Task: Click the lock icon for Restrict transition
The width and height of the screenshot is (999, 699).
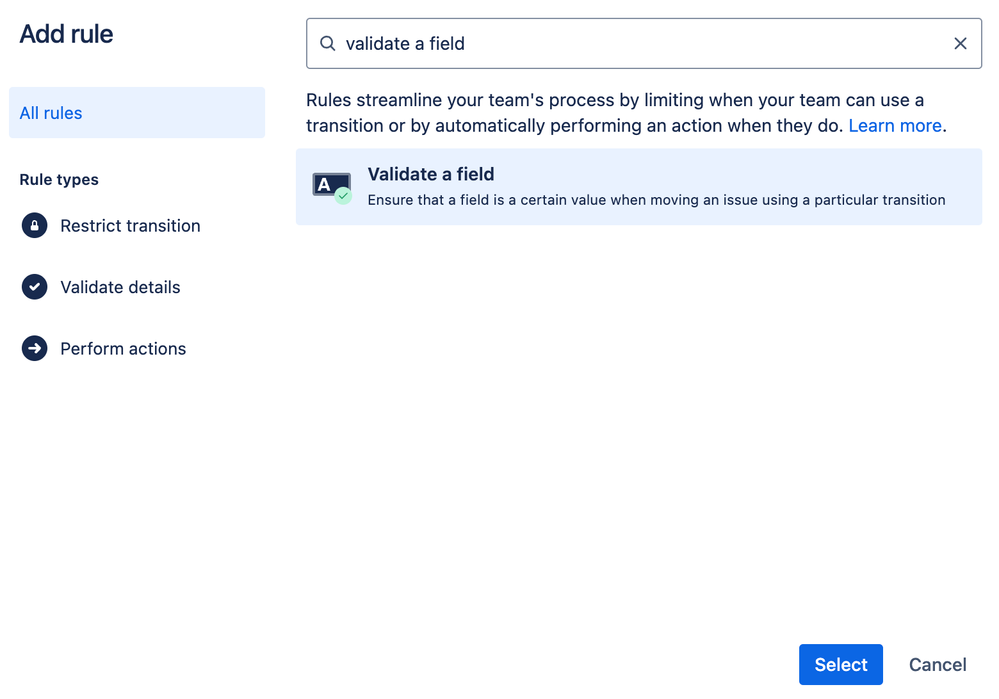Action: click(35, 226)
